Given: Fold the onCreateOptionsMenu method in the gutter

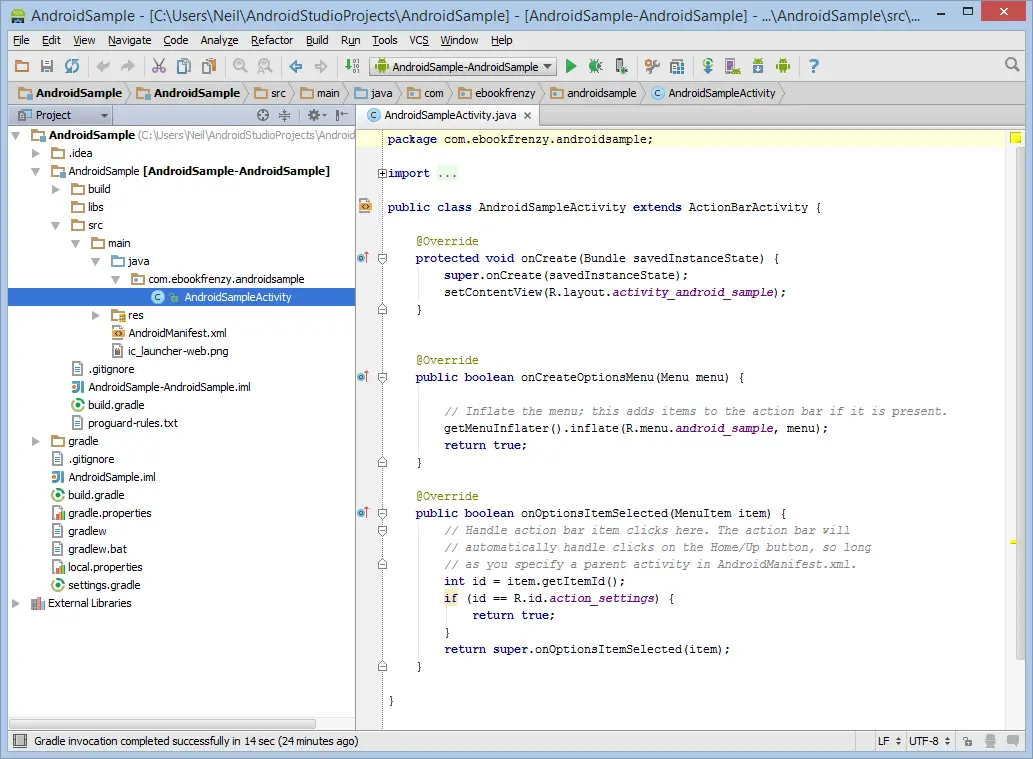Looking at the screenshot, I should click(382, 377).
